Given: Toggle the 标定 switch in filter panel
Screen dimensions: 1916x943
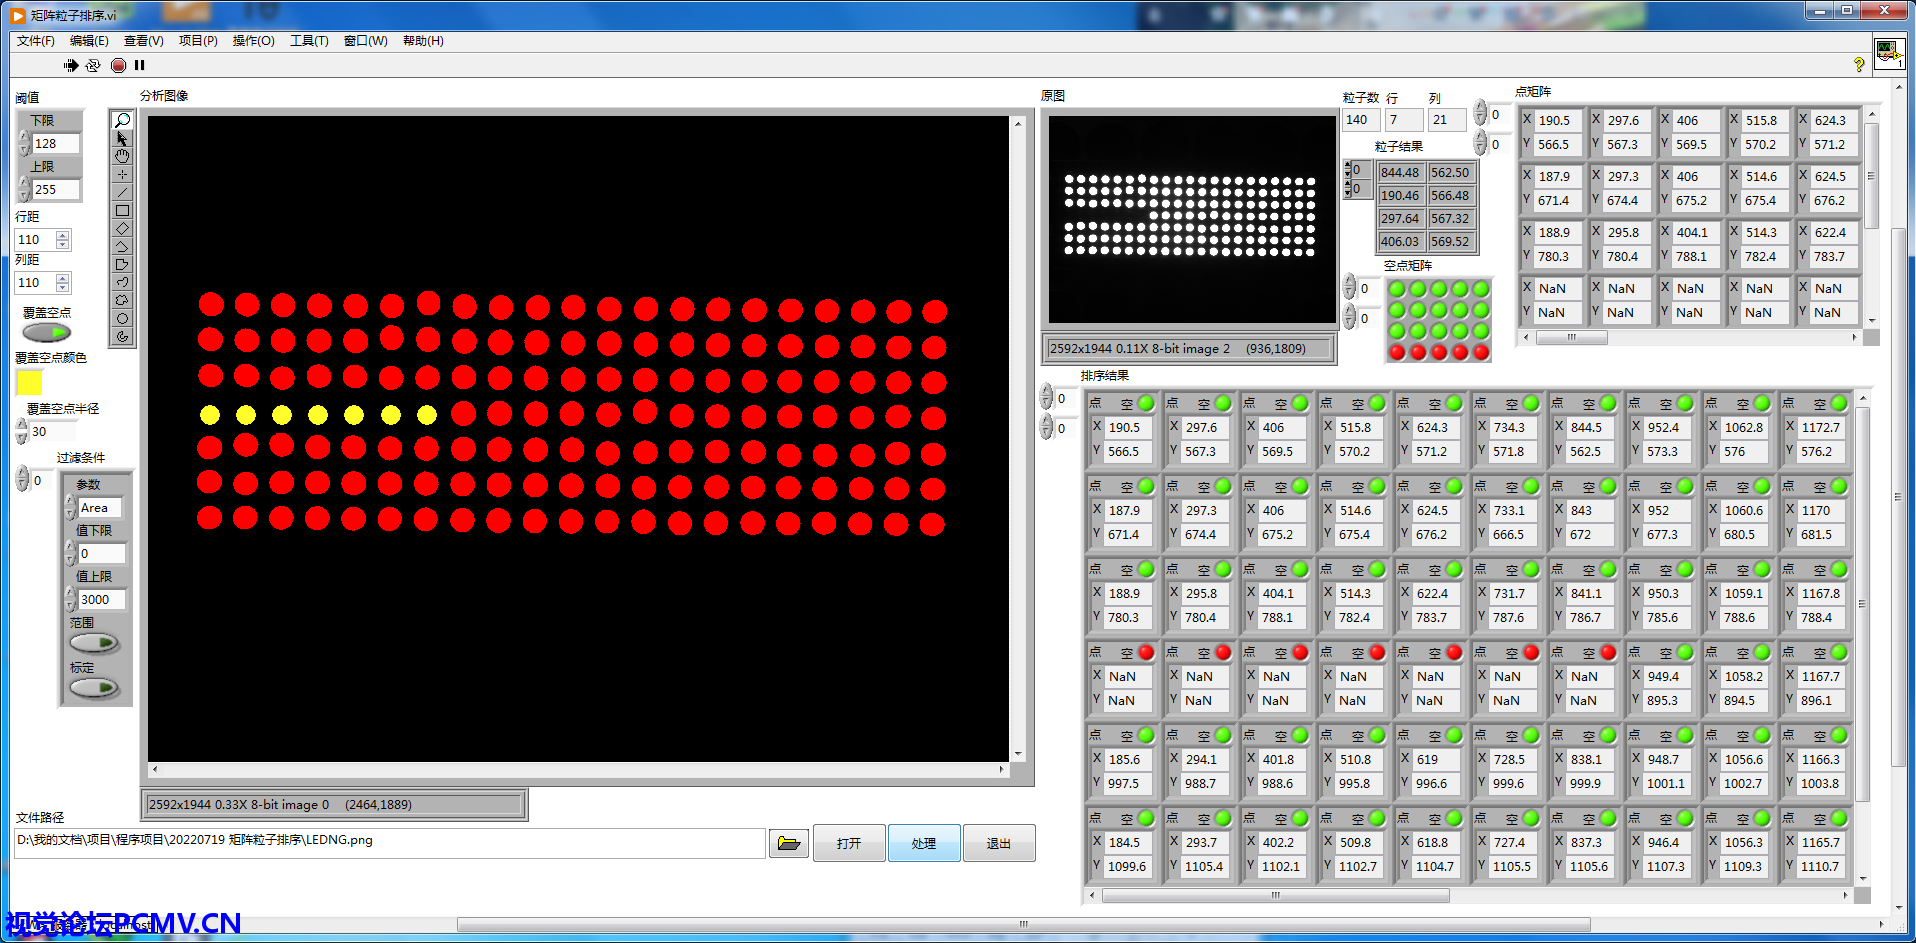Looking at the screenshot, I should pos(95,688).
